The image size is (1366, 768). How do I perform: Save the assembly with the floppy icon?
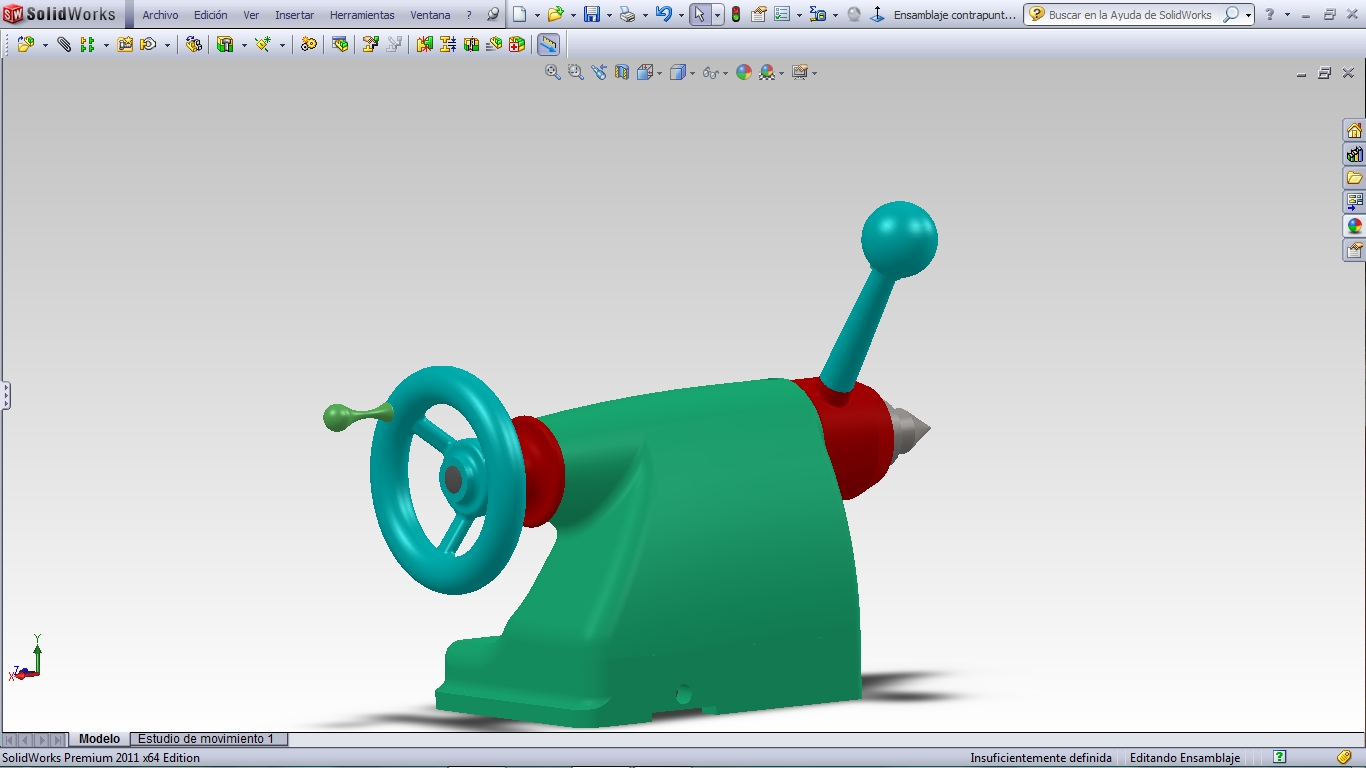click(x=591, y=14)
